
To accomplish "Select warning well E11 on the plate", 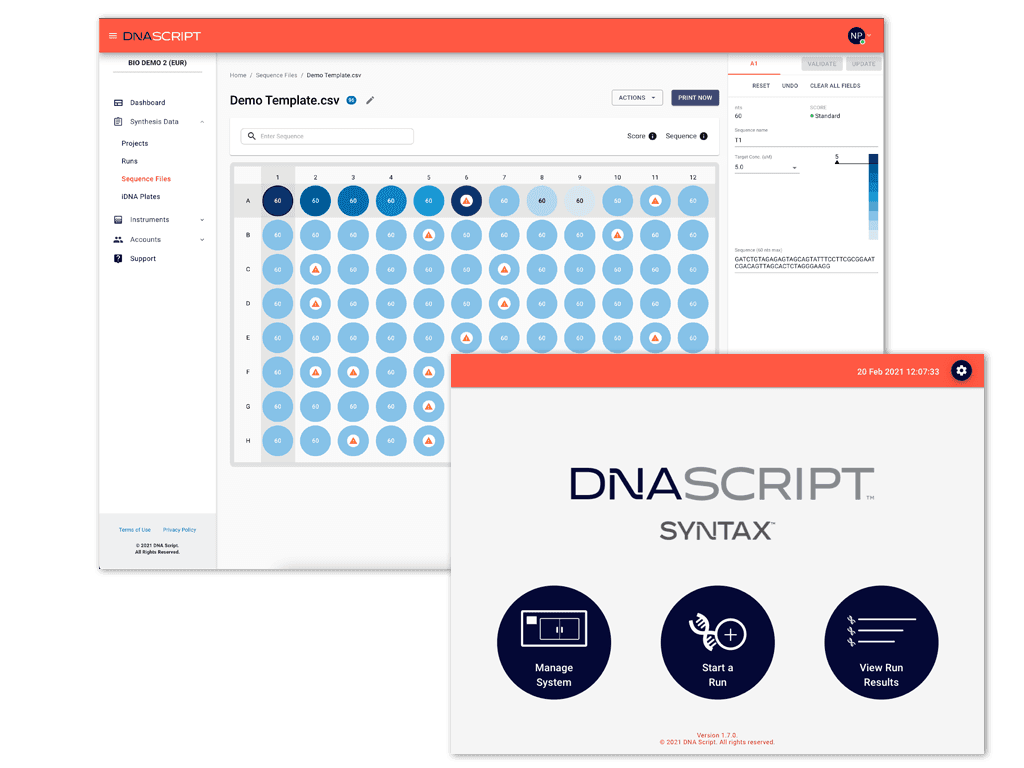I will 655,338.
